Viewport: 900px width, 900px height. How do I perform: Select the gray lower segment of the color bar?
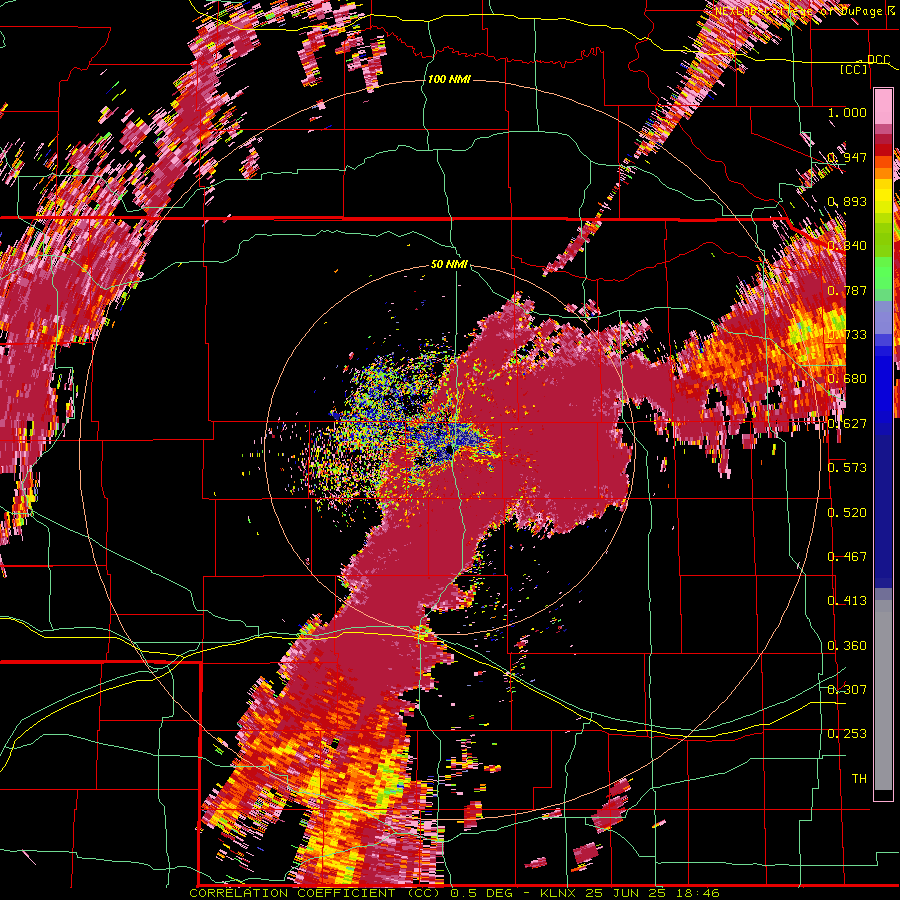[x=883, y=695]
